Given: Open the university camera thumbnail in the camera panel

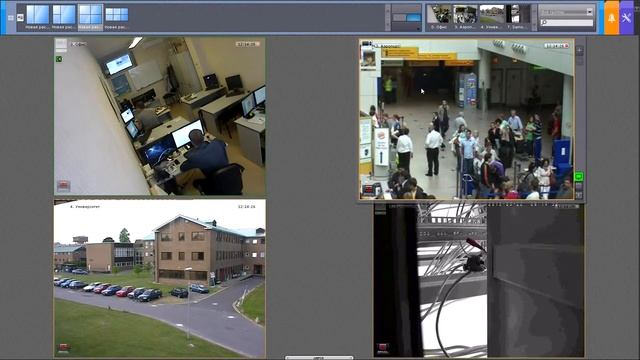Looking at the screenshot, I should pyautogui.click(x=491, y=14).
